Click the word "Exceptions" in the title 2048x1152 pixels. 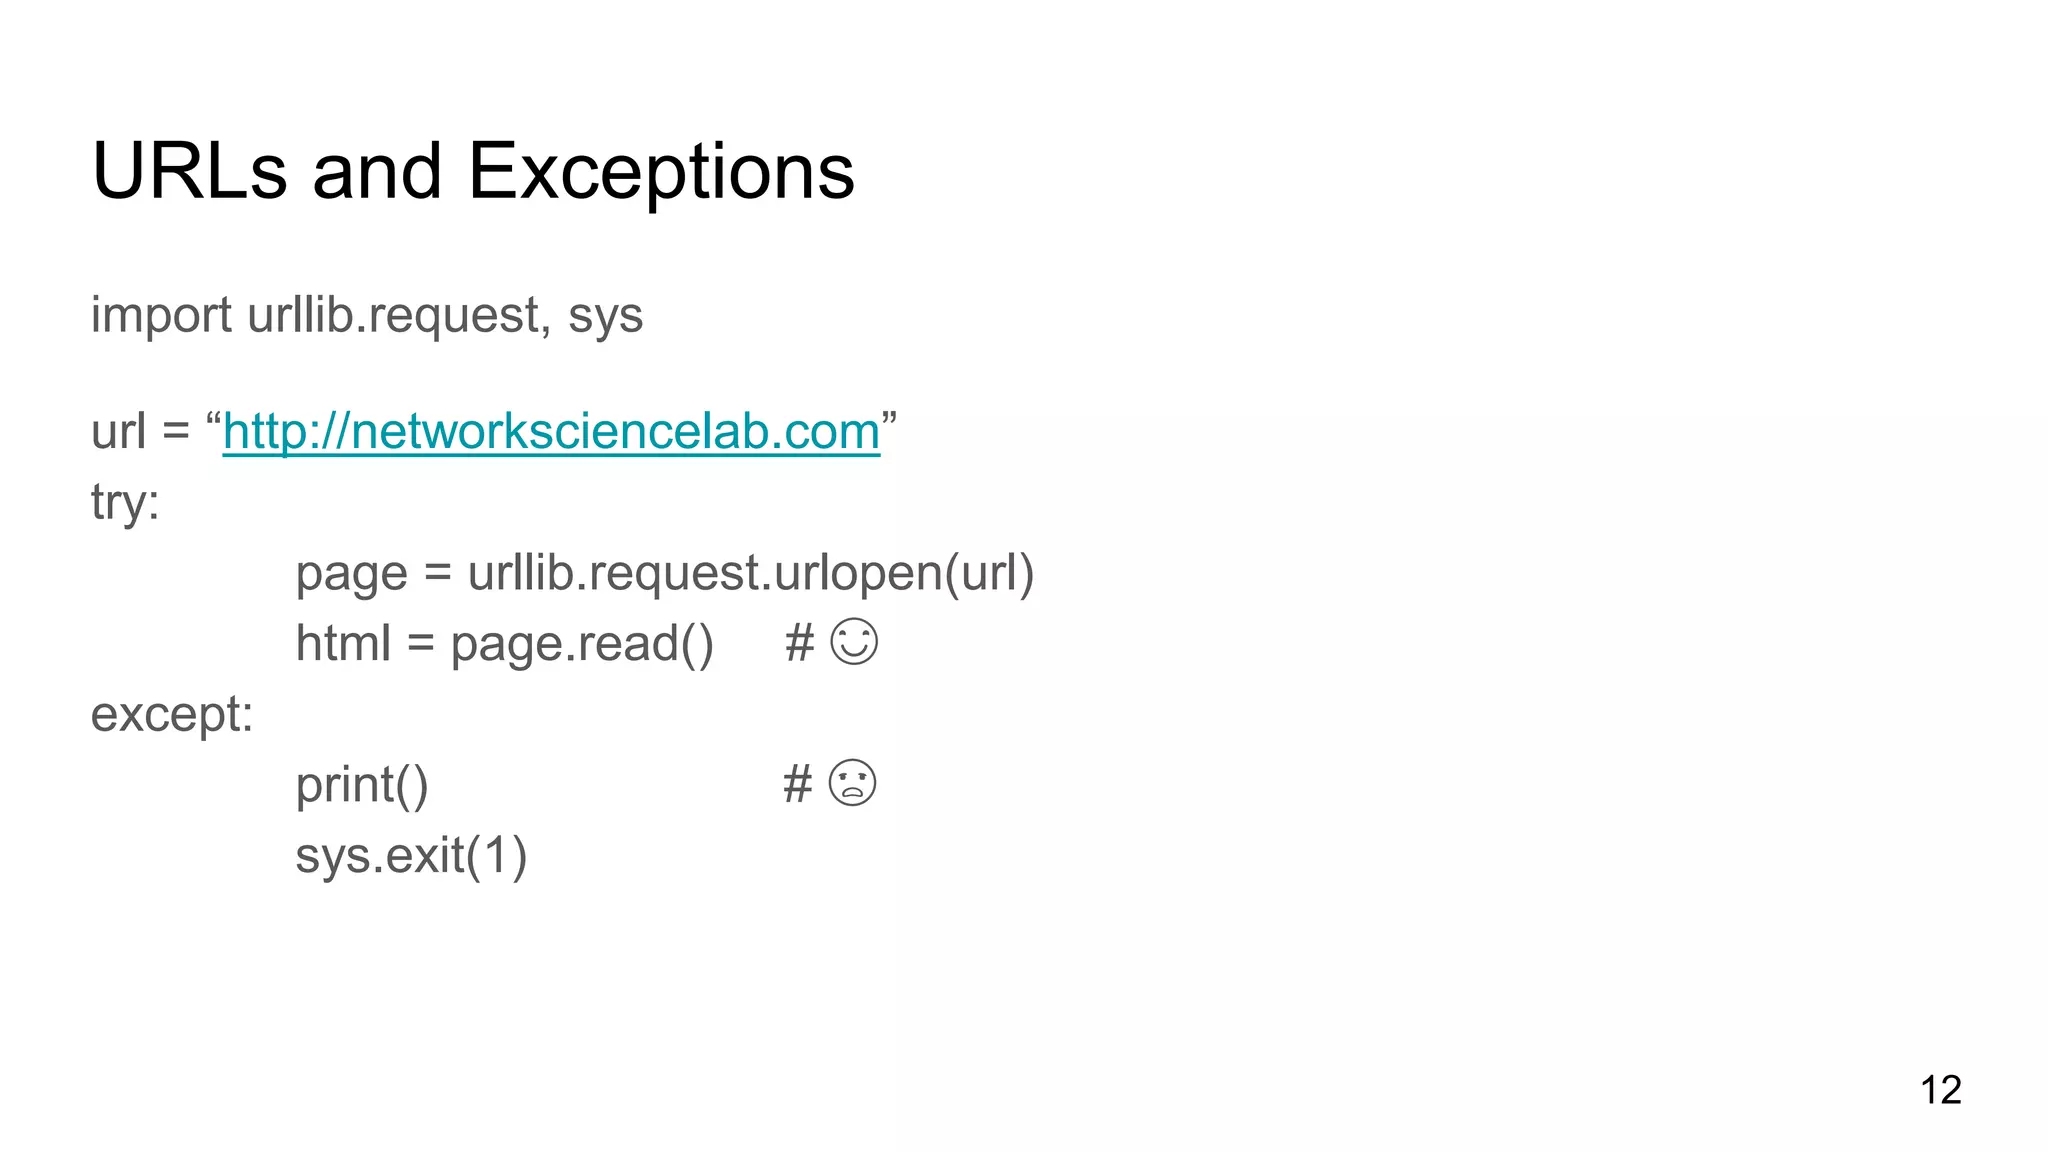pyautogui.click(x=661, y=171)
